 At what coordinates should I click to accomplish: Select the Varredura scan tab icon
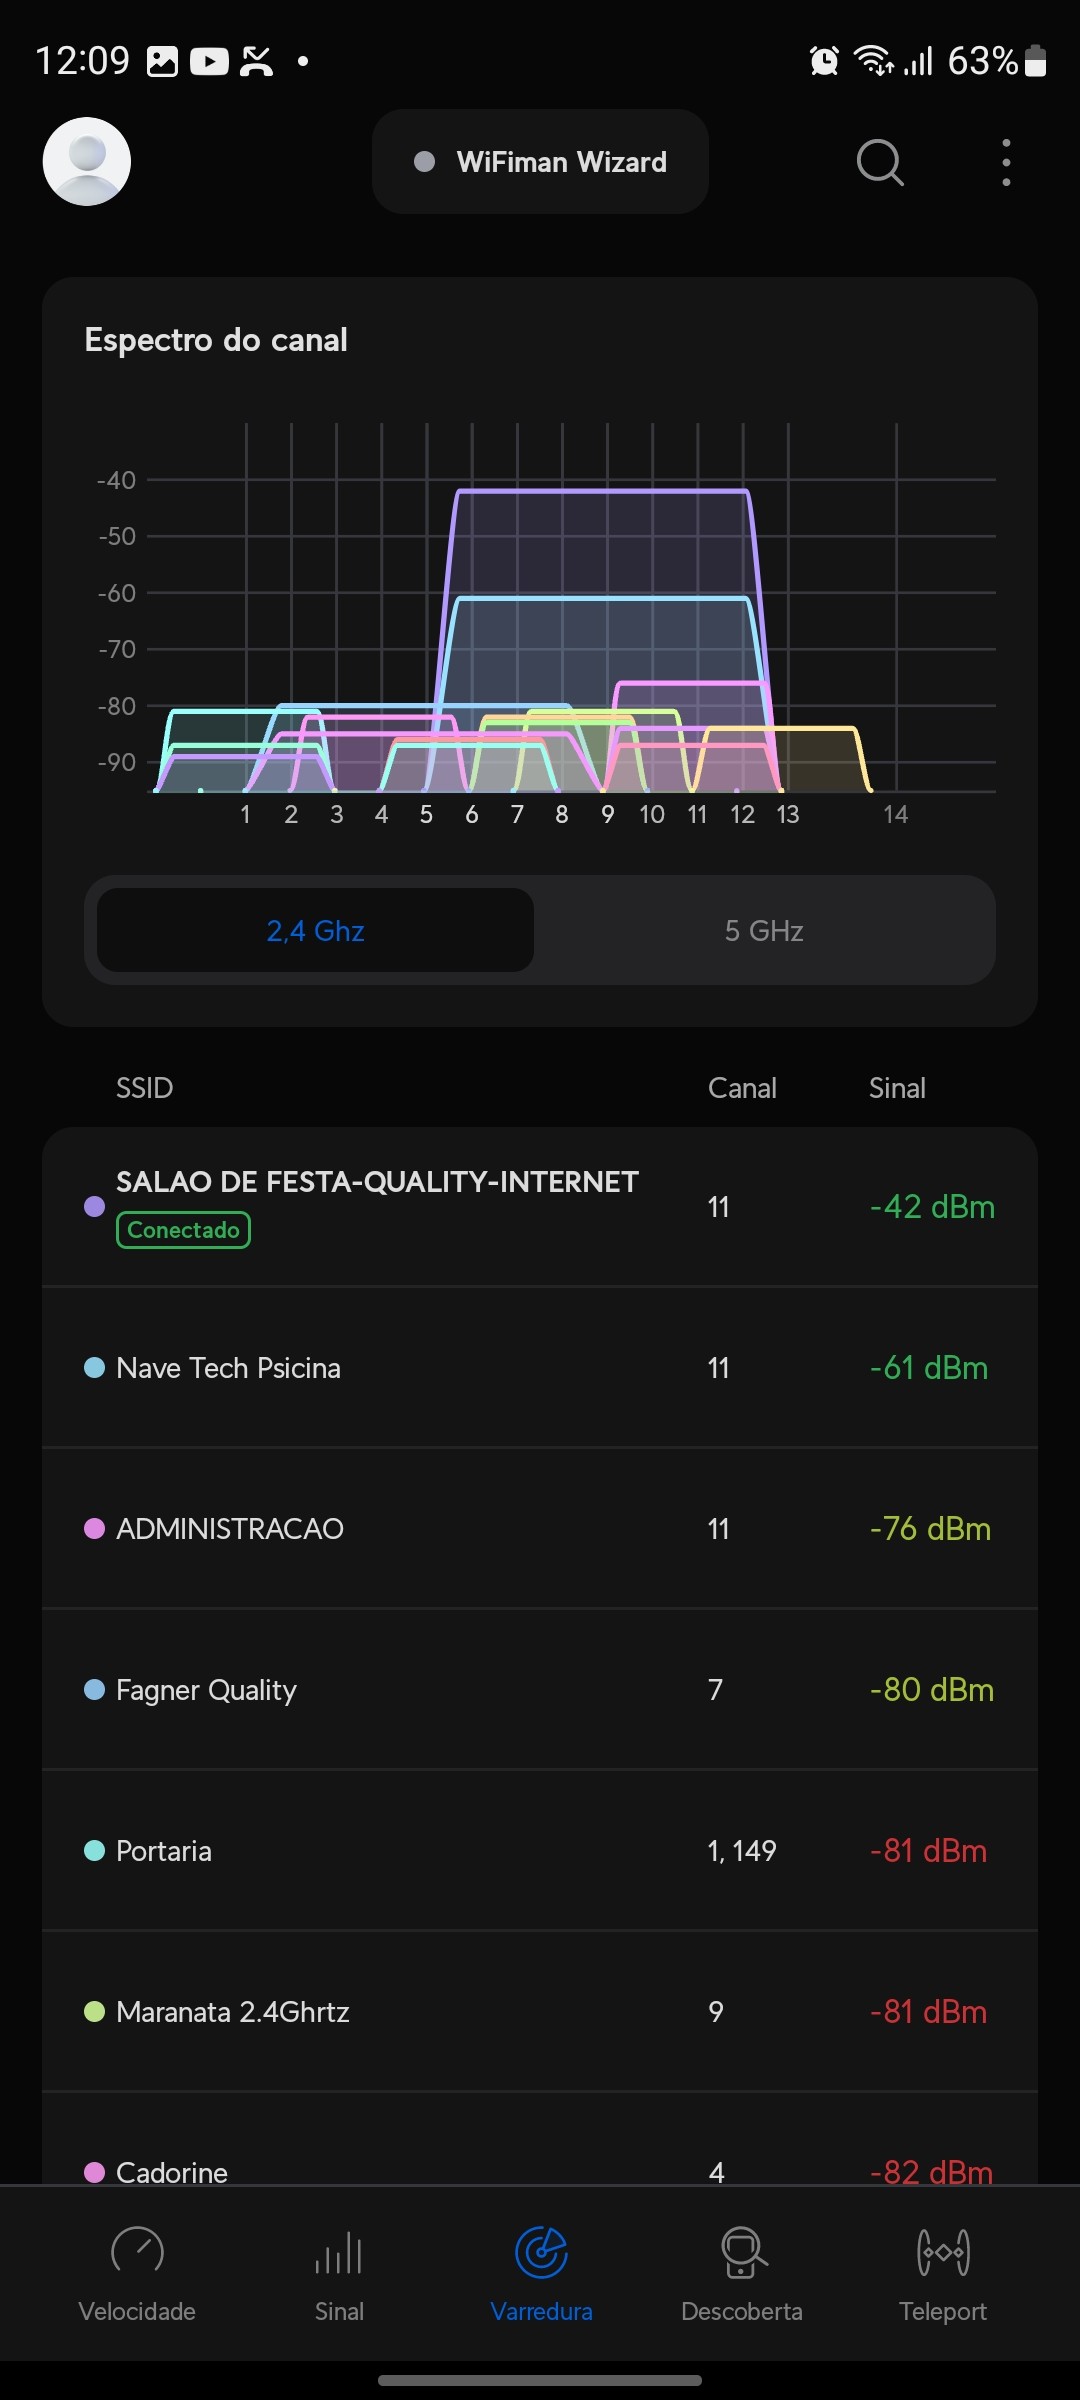click(541, 2253)
